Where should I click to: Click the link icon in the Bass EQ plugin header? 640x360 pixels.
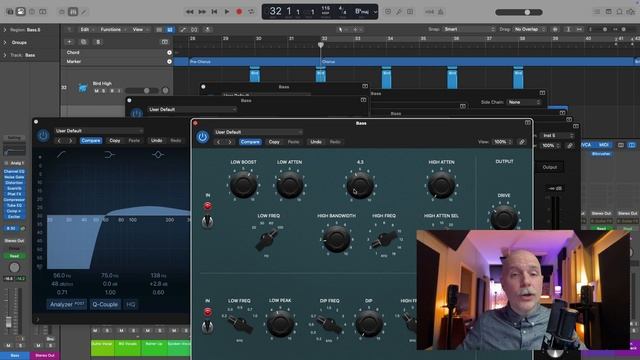[x=522, y=142]
